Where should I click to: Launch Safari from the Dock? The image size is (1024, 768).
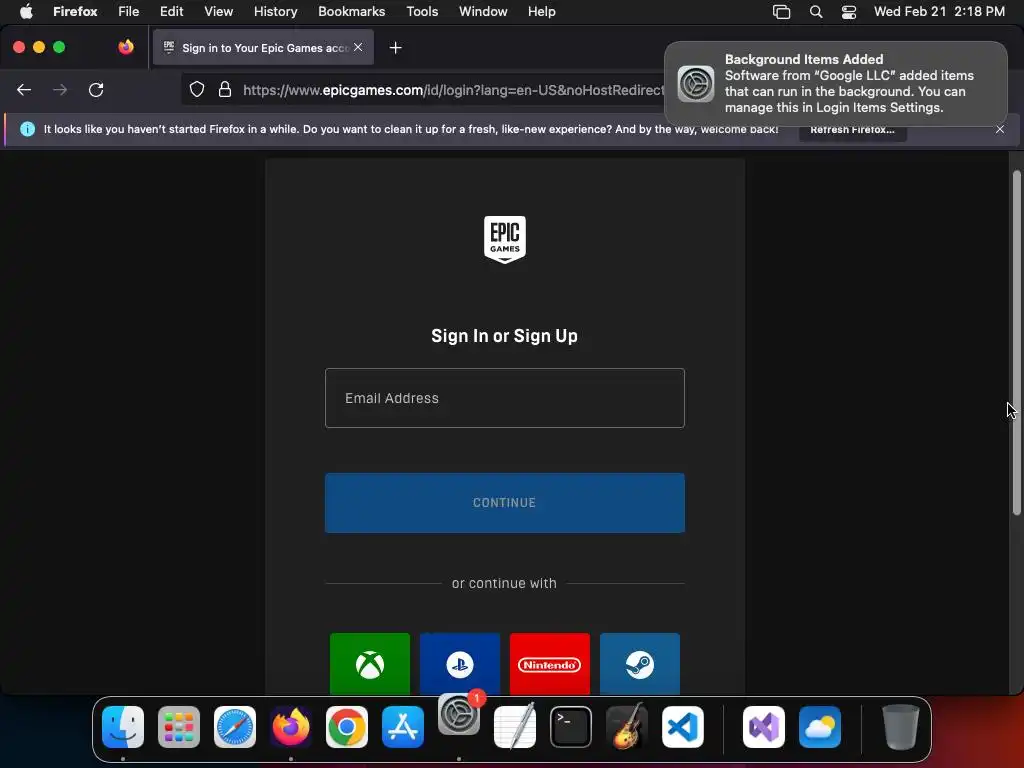(235, 727)
